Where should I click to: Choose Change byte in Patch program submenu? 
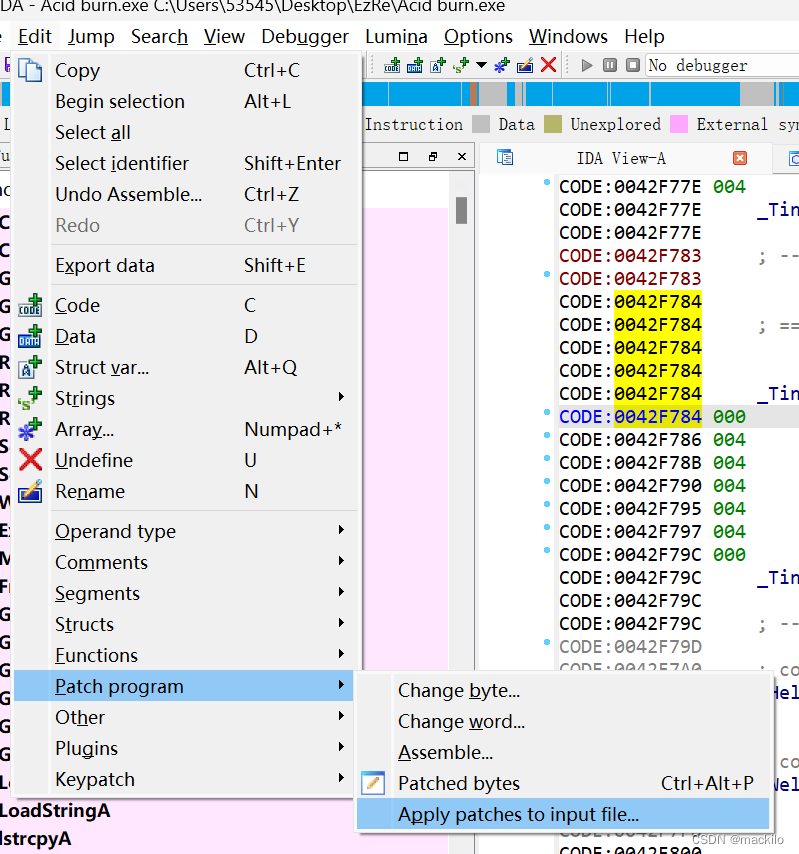click(x=563, y=690)
